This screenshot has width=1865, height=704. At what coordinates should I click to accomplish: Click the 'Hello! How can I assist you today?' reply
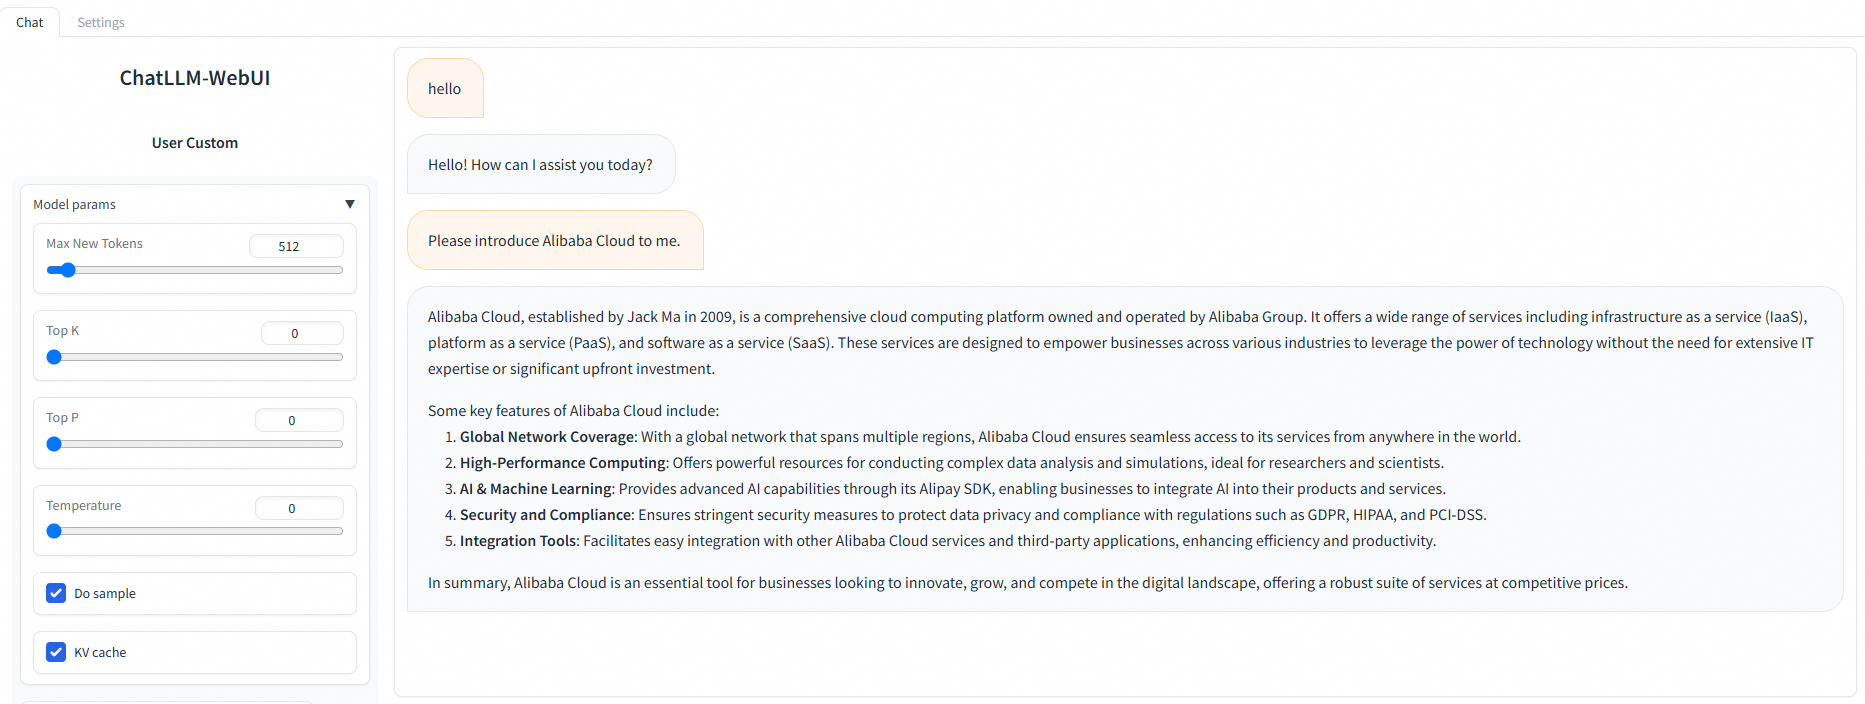tap(541, 164)
